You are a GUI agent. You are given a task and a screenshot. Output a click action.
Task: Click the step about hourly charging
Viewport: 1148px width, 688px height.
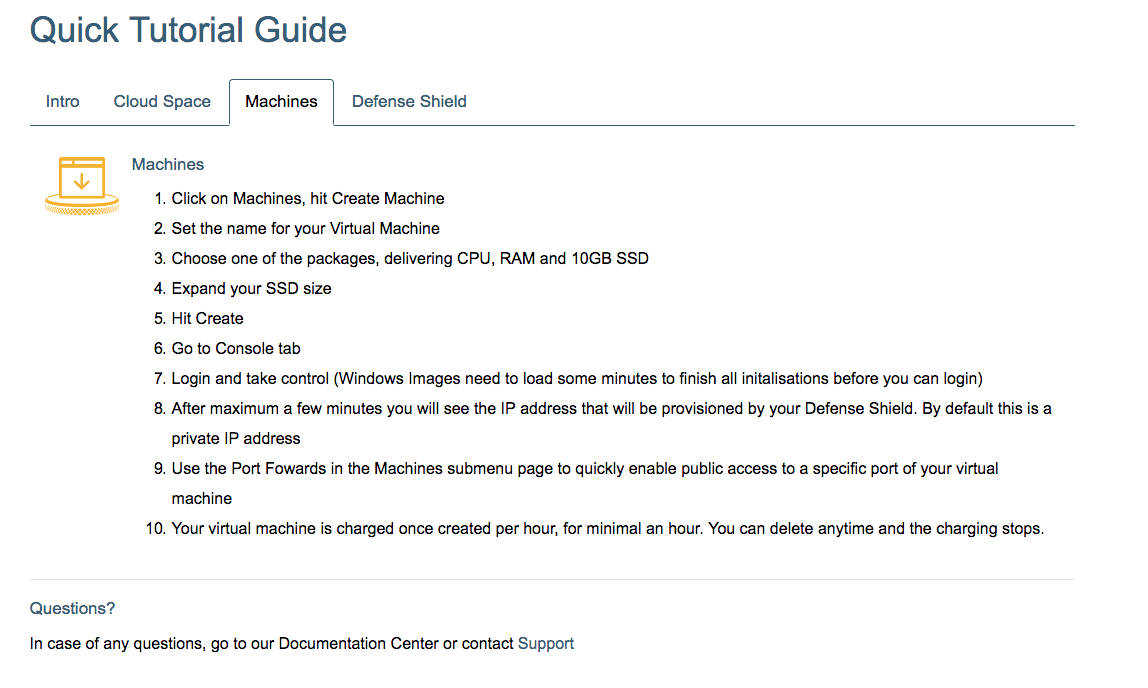(x=607, y=529)
